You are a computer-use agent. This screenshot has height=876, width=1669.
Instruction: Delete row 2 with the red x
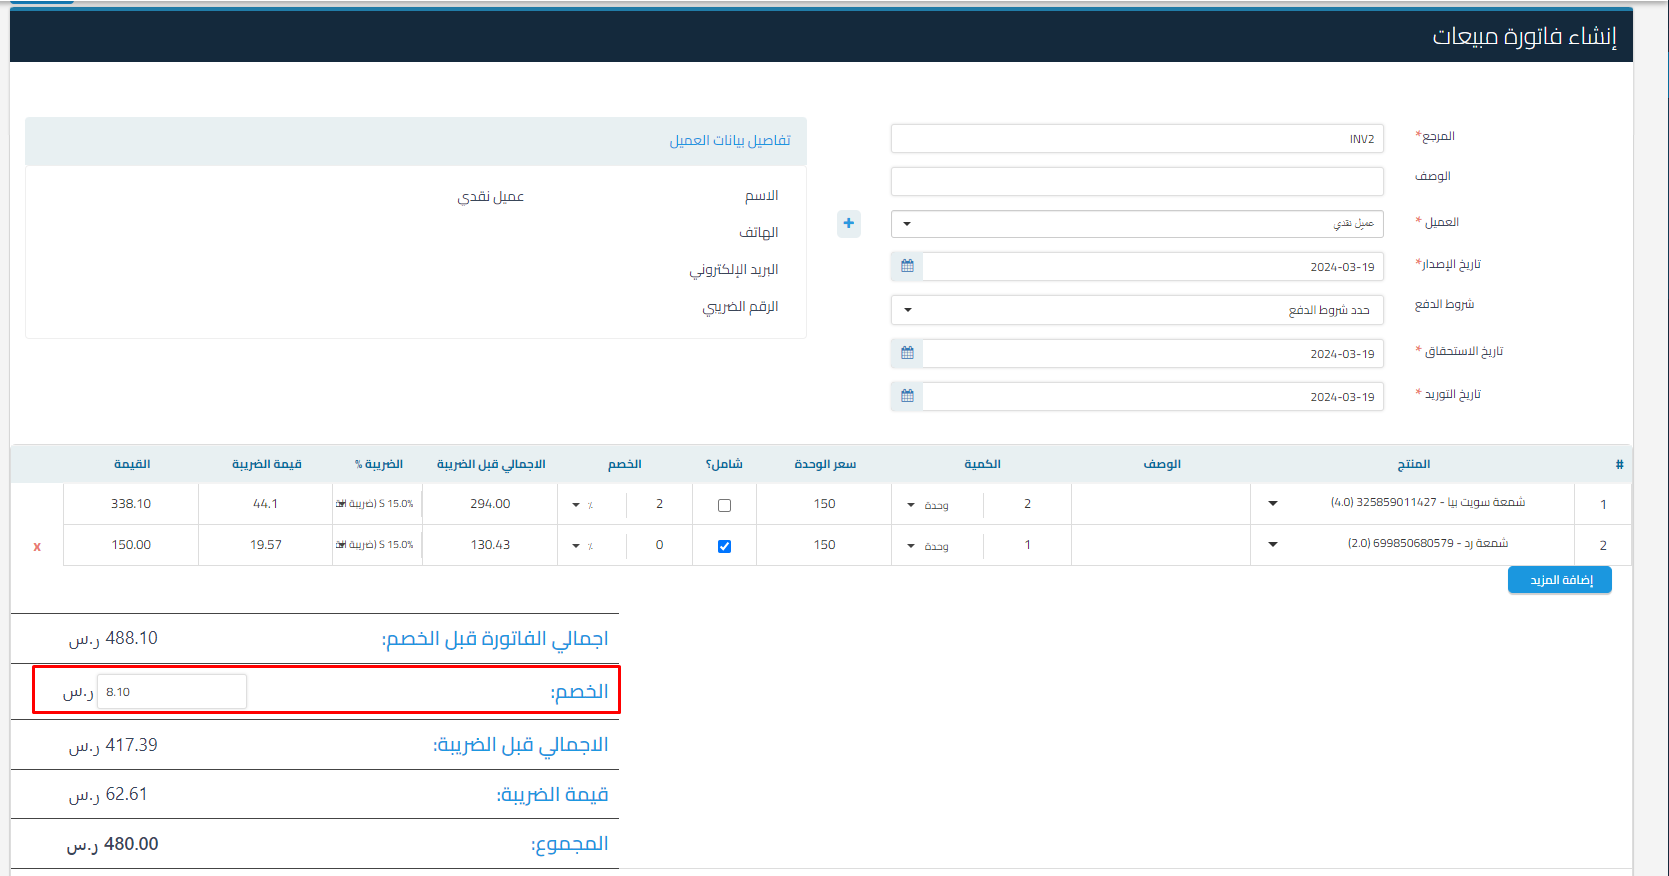37,546
